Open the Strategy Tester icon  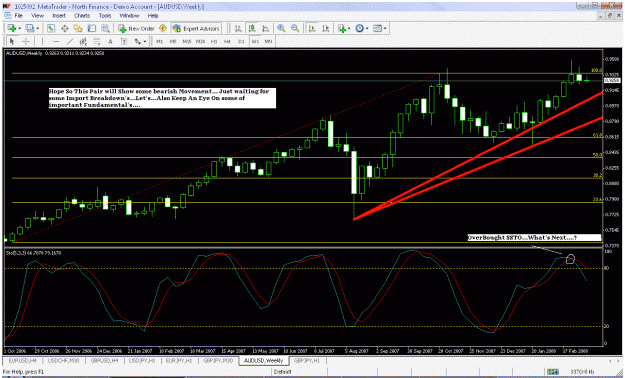(x=105, y=28)
